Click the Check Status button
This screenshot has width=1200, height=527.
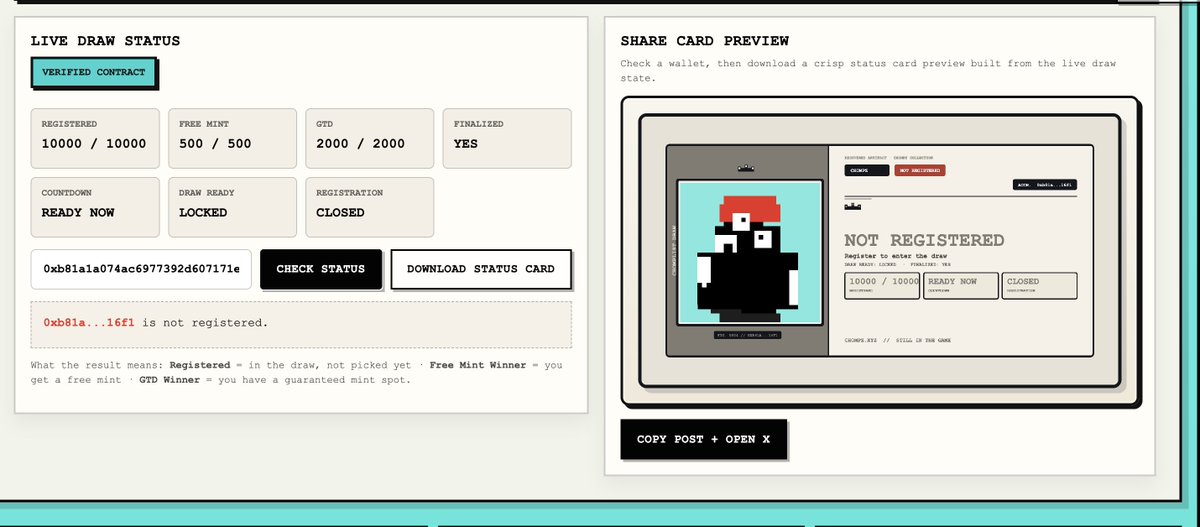pos(321,269)
